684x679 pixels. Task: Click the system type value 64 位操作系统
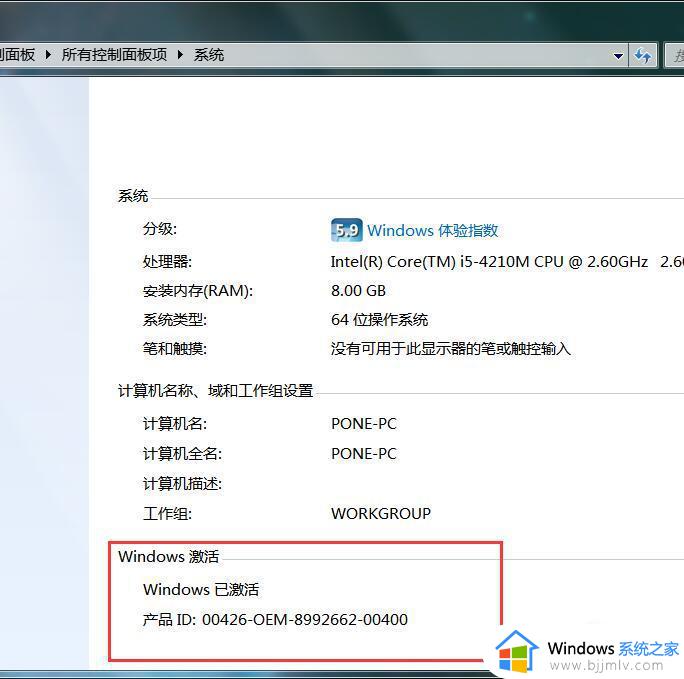380,320
